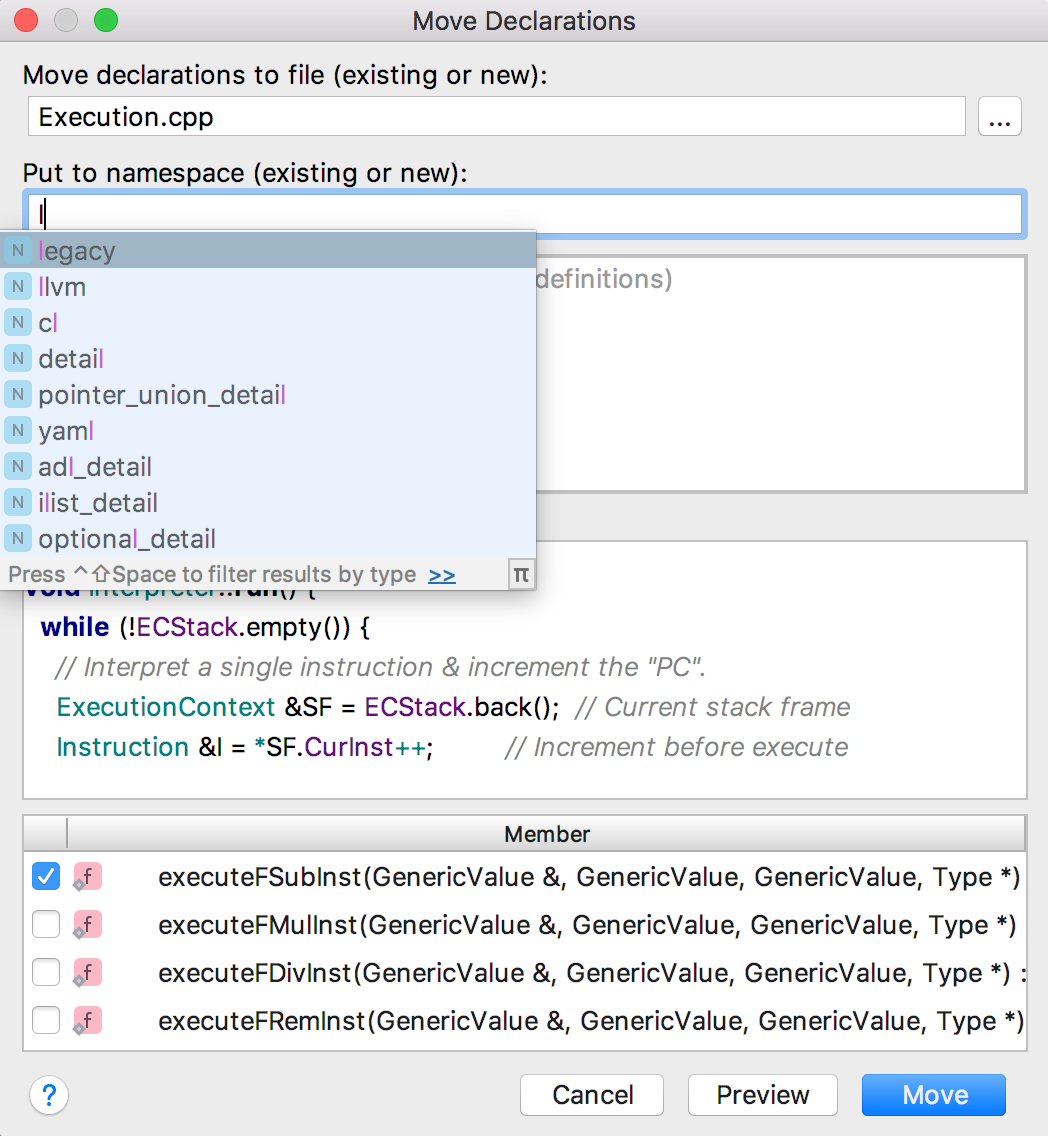The height and width of the screenshot is (1136, 1048).
Task: Follow the >> link in popup footer
Action: click(x=442, y=575)
